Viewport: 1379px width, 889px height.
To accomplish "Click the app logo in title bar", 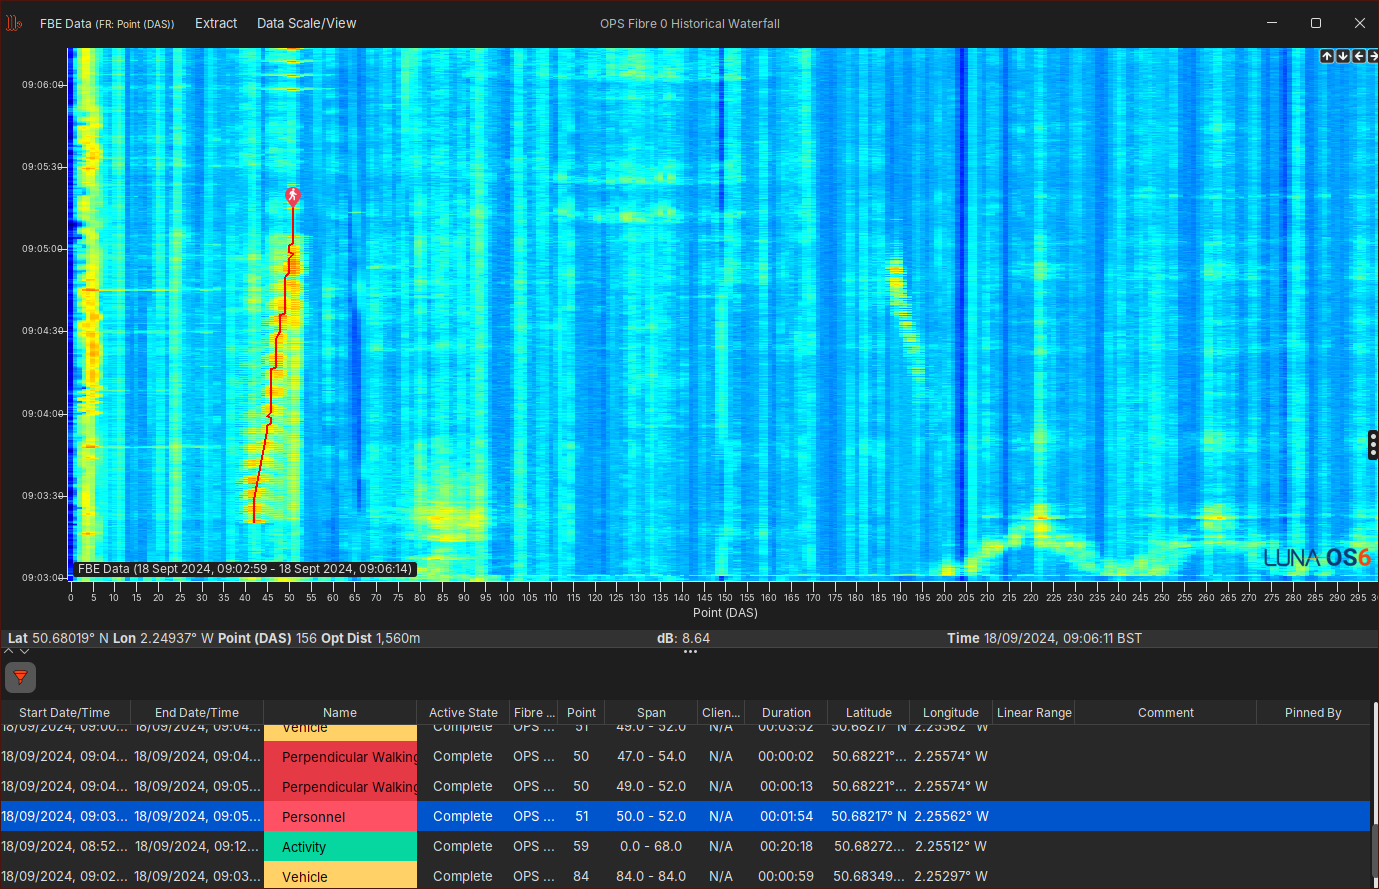I will point(14,23).
